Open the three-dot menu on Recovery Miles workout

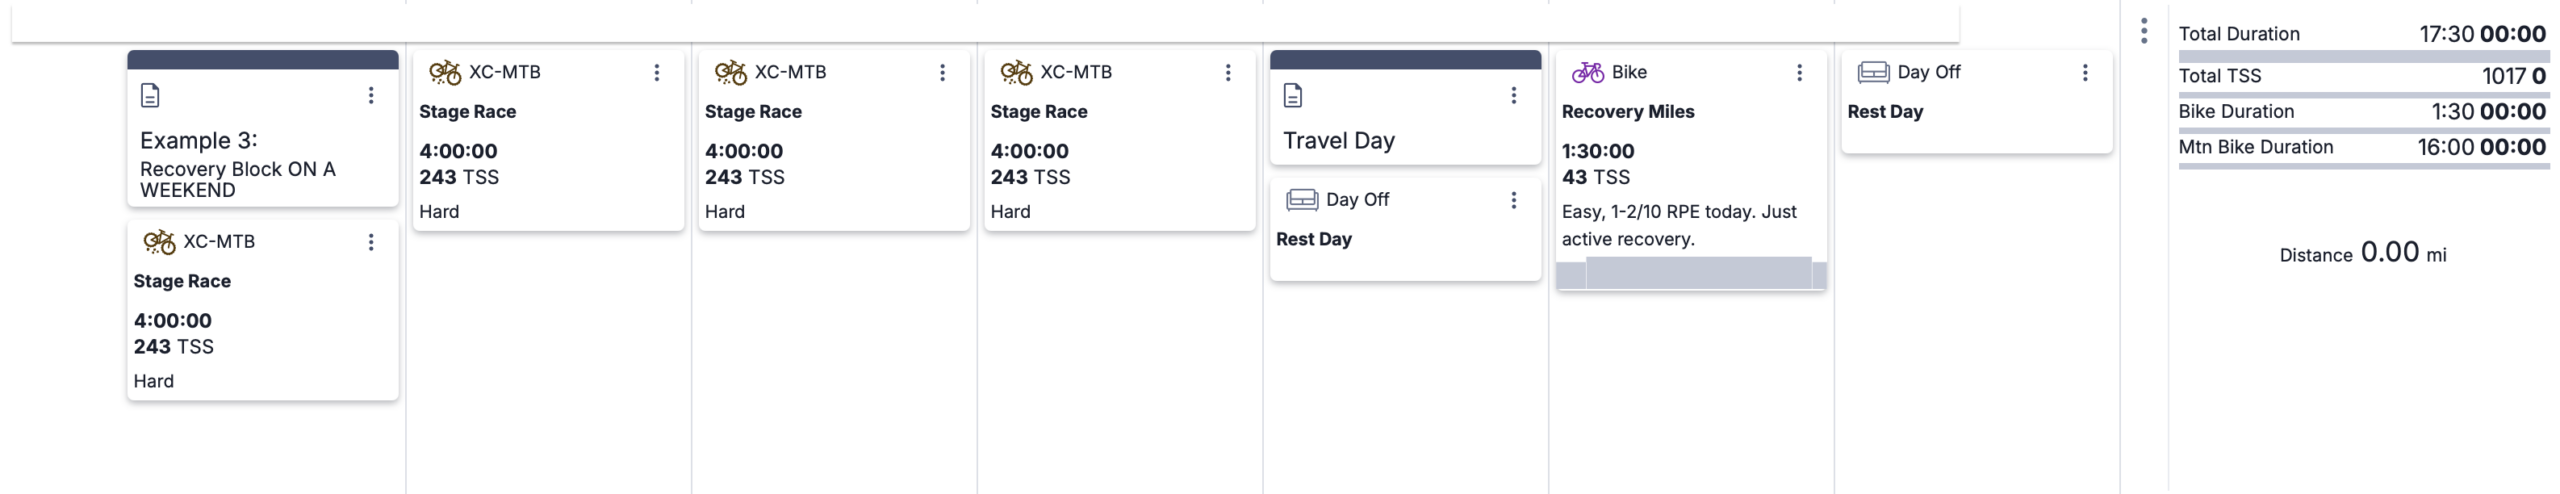click(x=1799, y=72)
